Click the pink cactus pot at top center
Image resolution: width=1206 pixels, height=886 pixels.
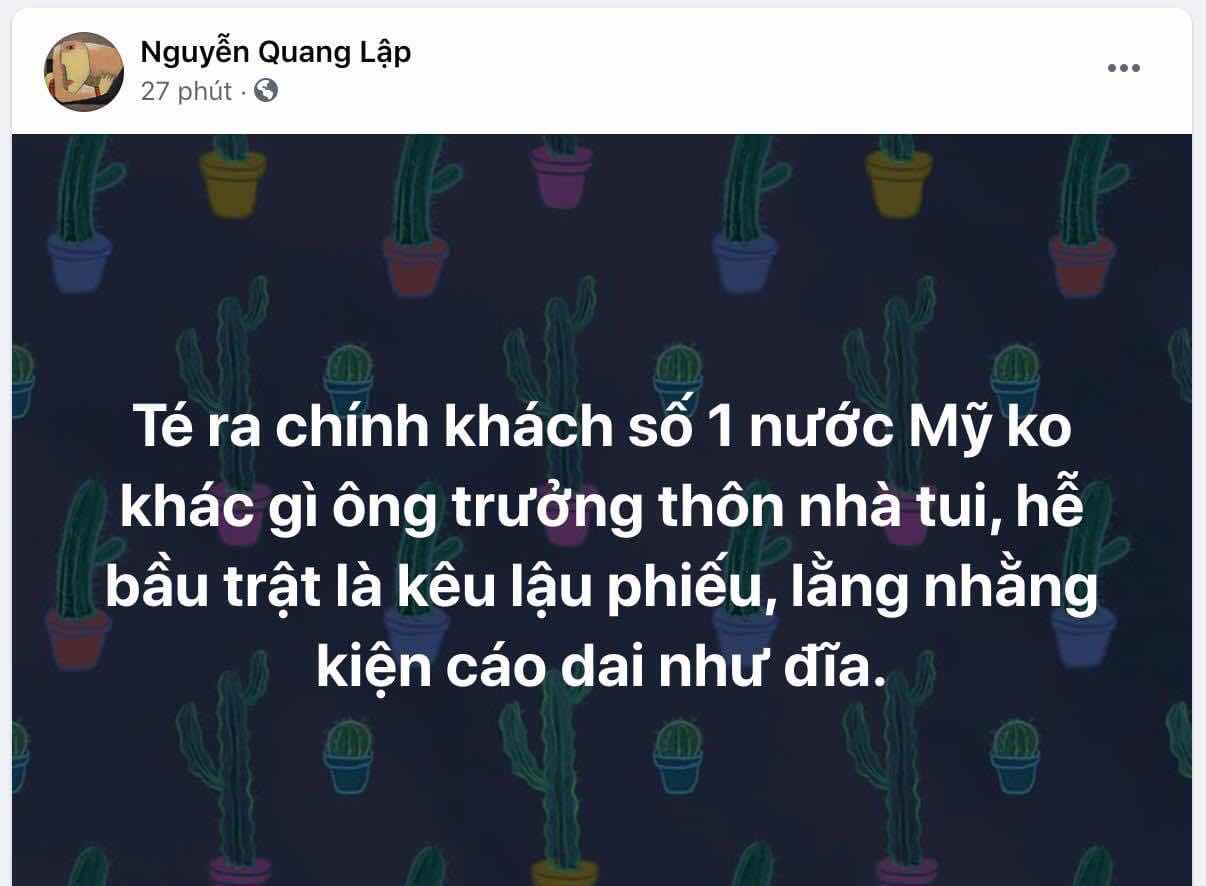tap(562, 176)
